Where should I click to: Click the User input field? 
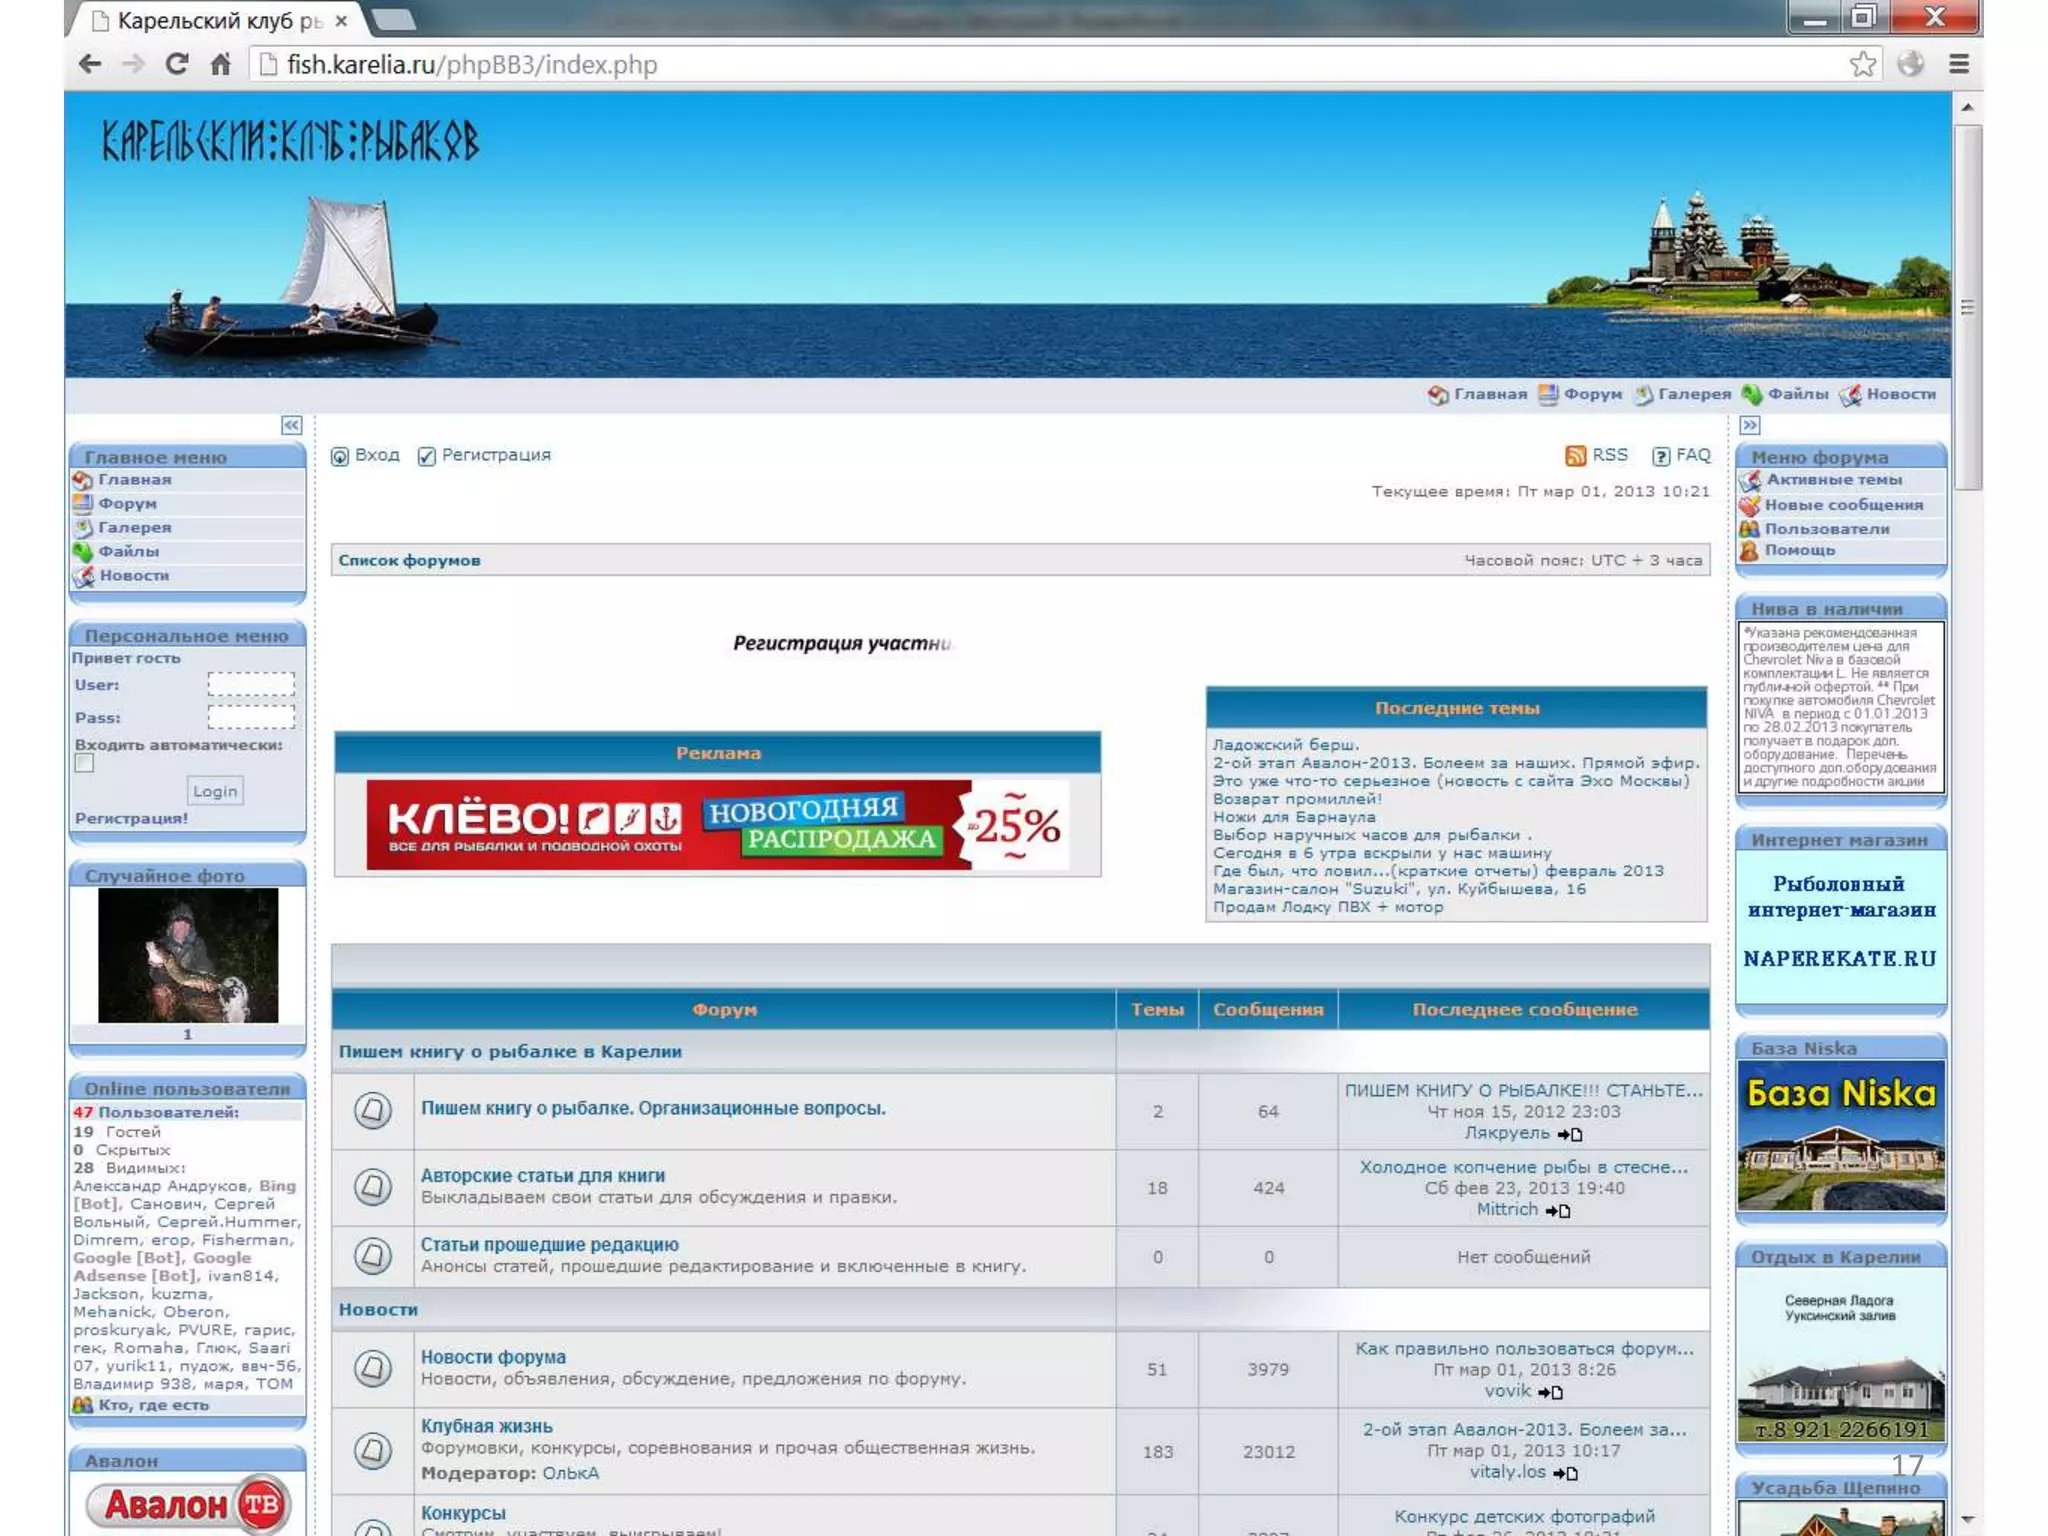[251, 685]
